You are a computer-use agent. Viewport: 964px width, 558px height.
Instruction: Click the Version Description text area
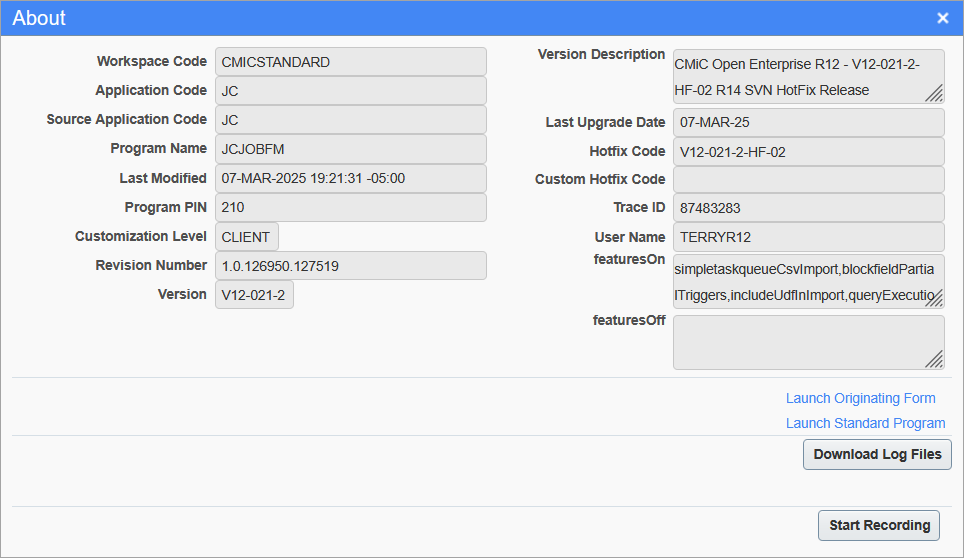[x=808, y=77]
